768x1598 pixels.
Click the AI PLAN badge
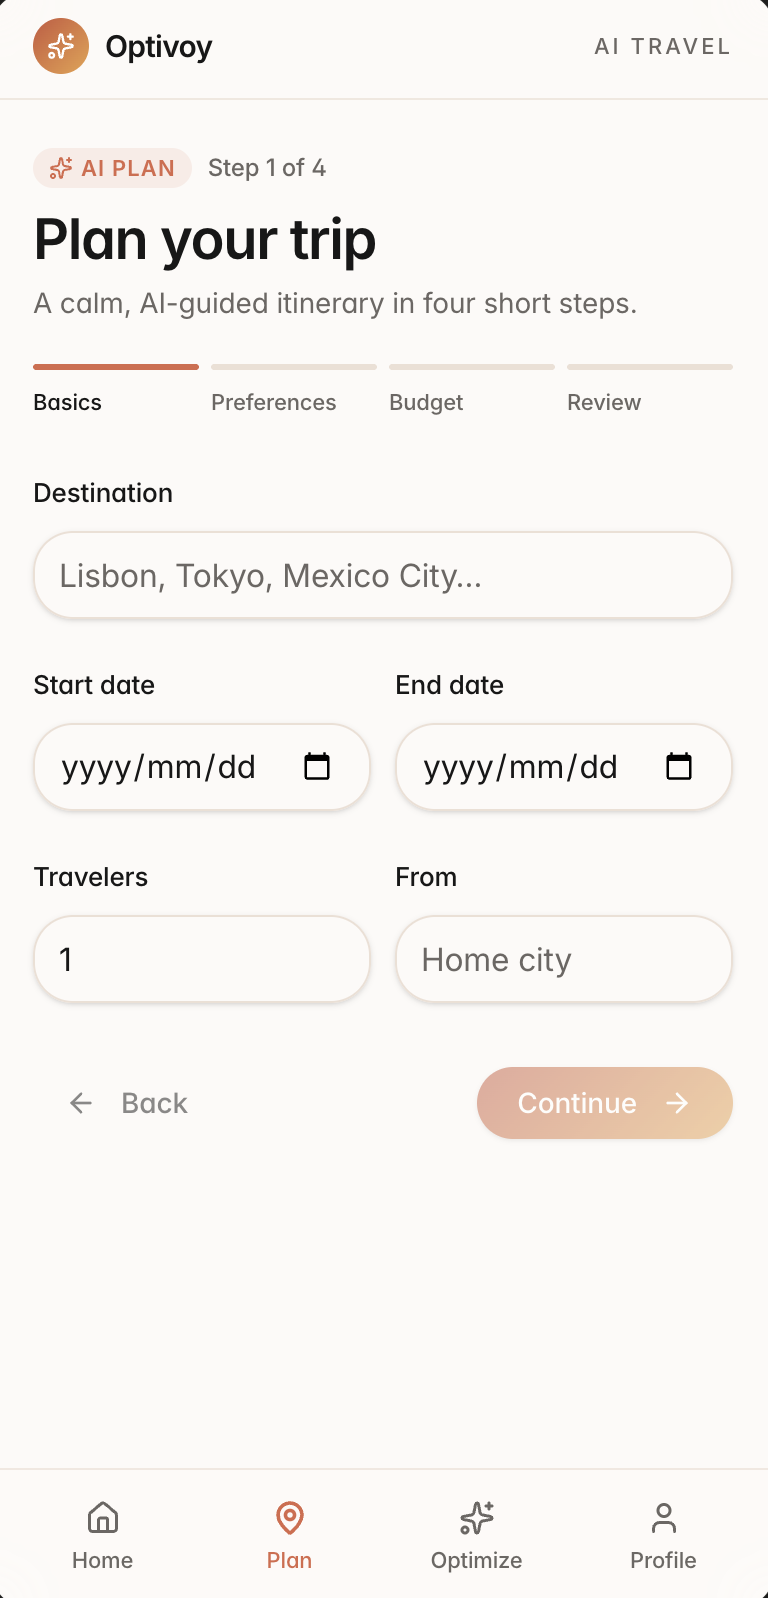tap(112, 168)
